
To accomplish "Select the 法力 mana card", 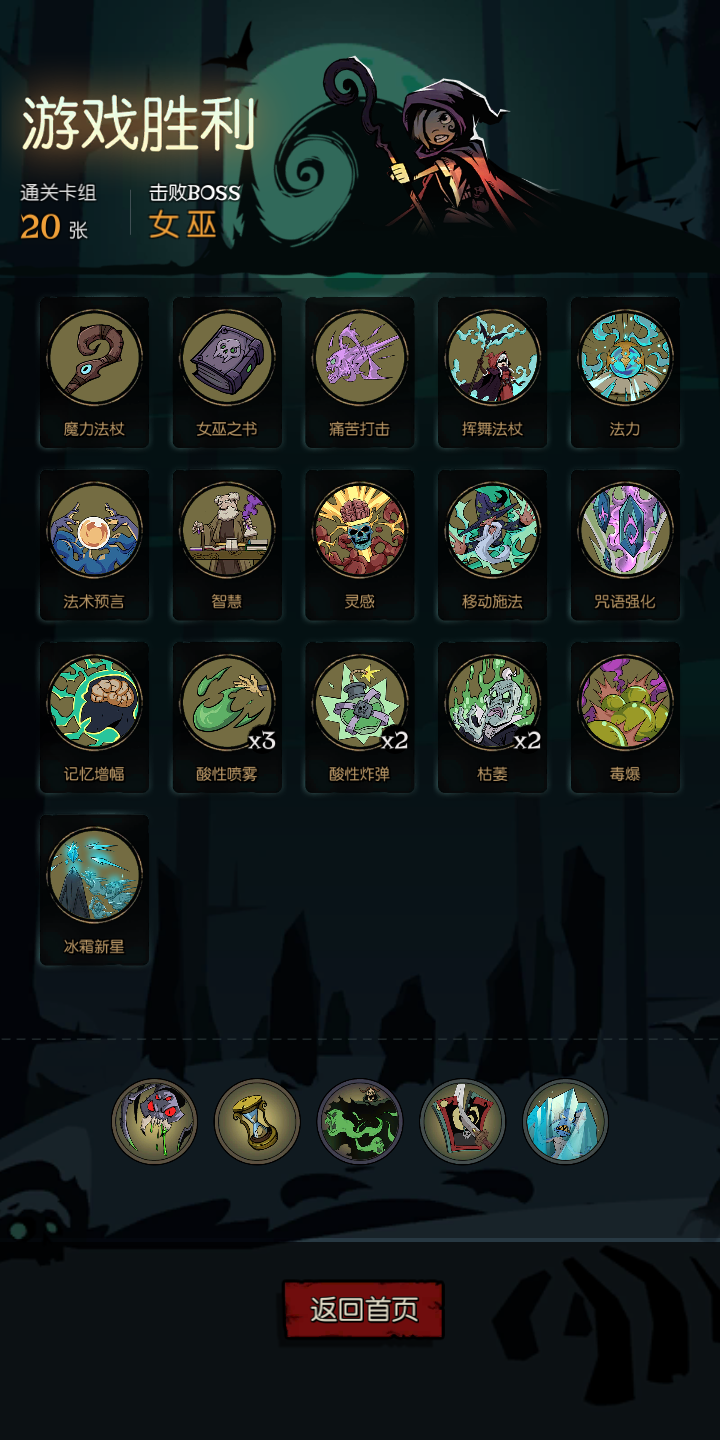I will click(625, 373).
